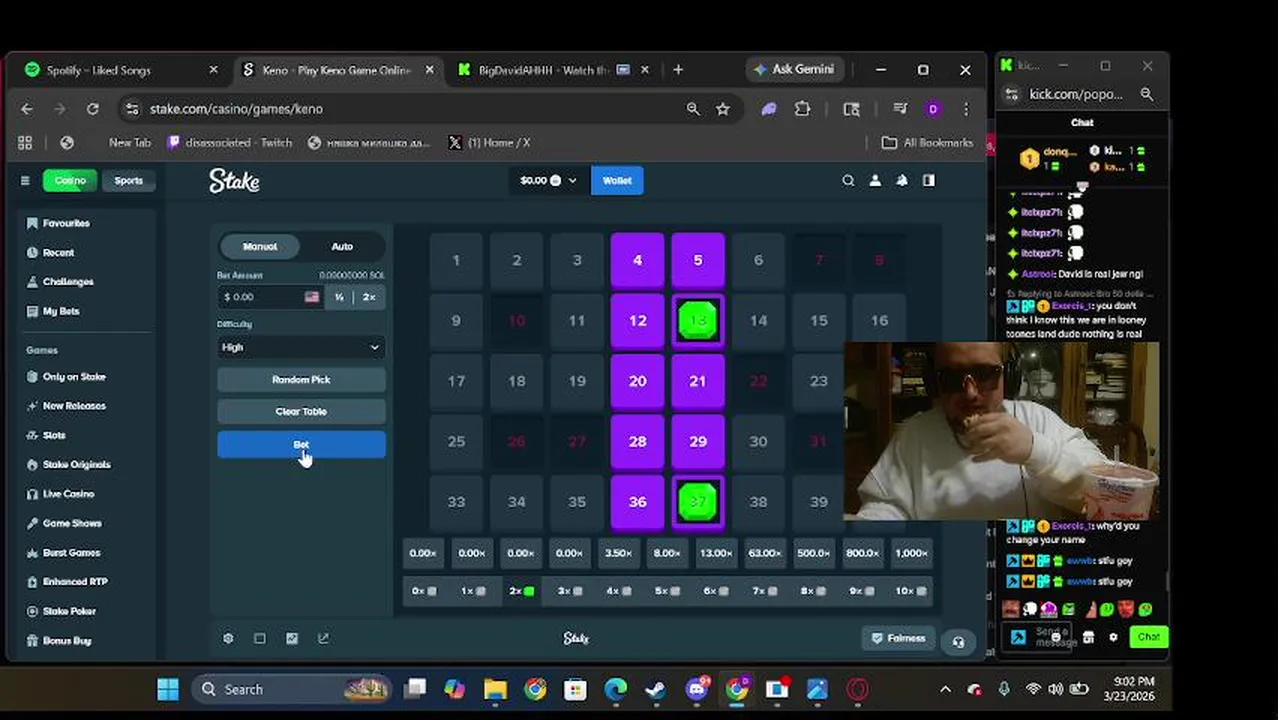
Task: Expand the $0.00 balance dropdown
Action: [x=548, y=181]
